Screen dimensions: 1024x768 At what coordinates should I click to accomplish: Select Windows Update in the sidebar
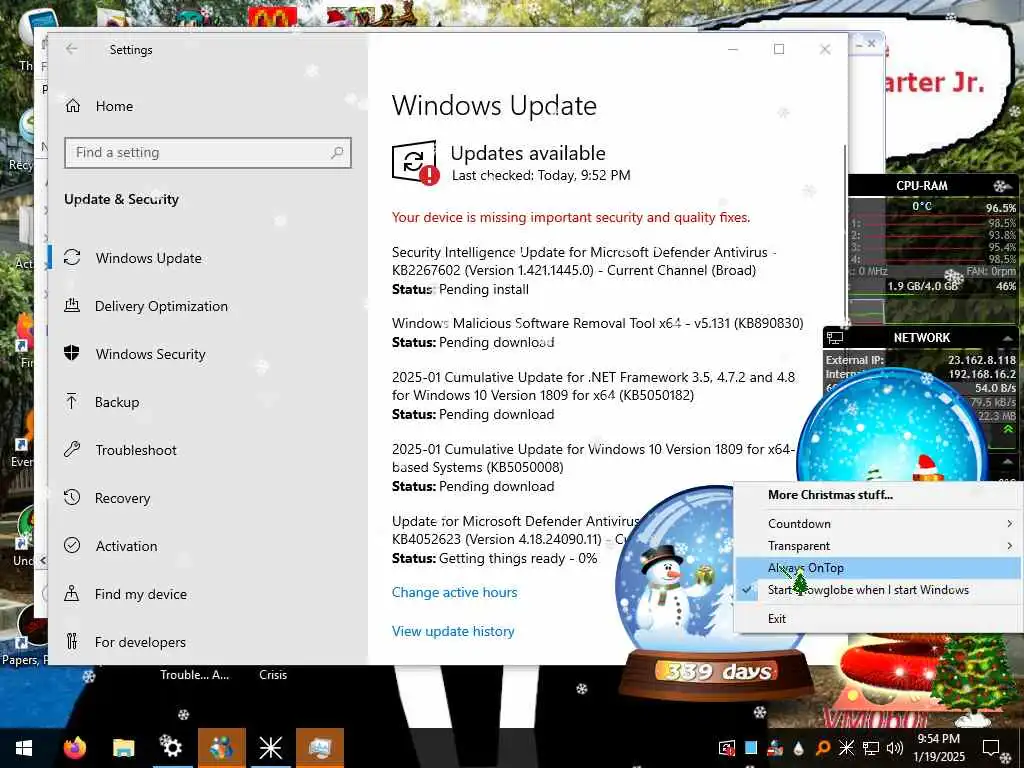coord(148,258)
